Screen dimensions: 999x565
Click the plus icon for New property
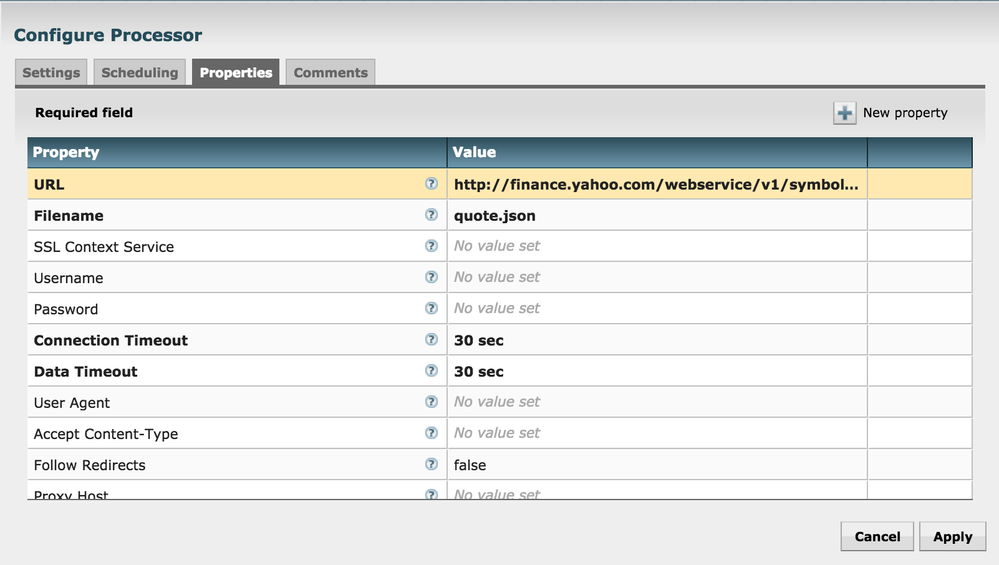point(845,113)
